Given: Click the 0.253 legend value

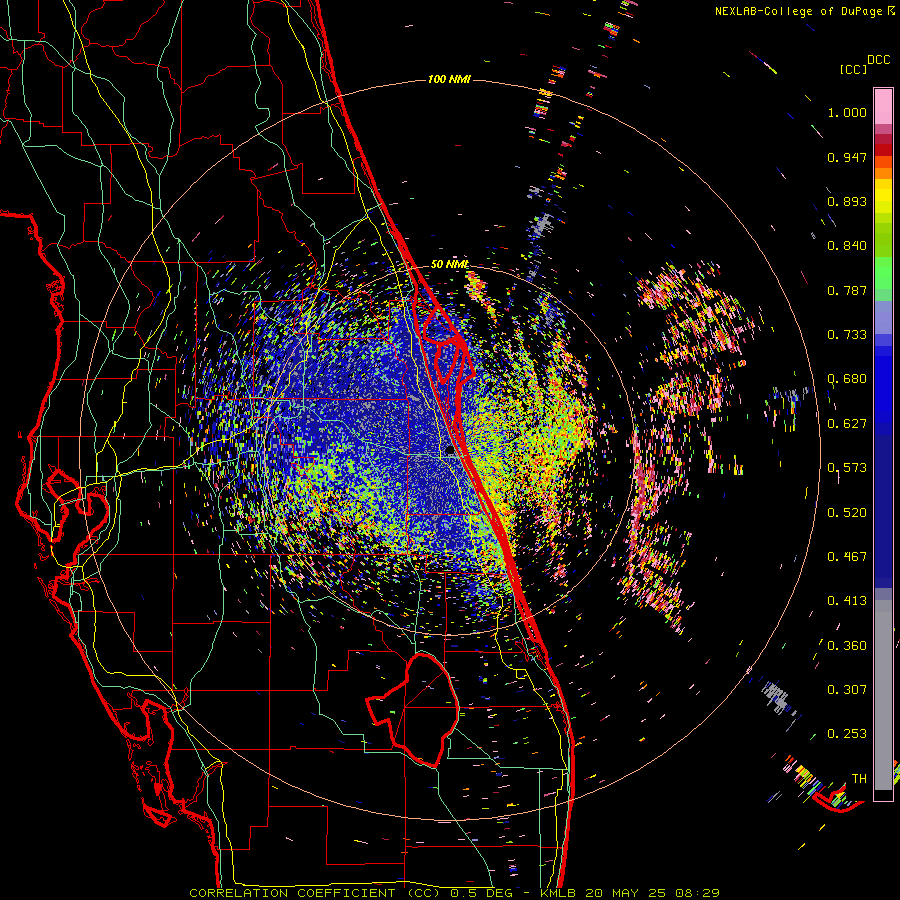Looking at the screenshot, I should coord(847,734).
